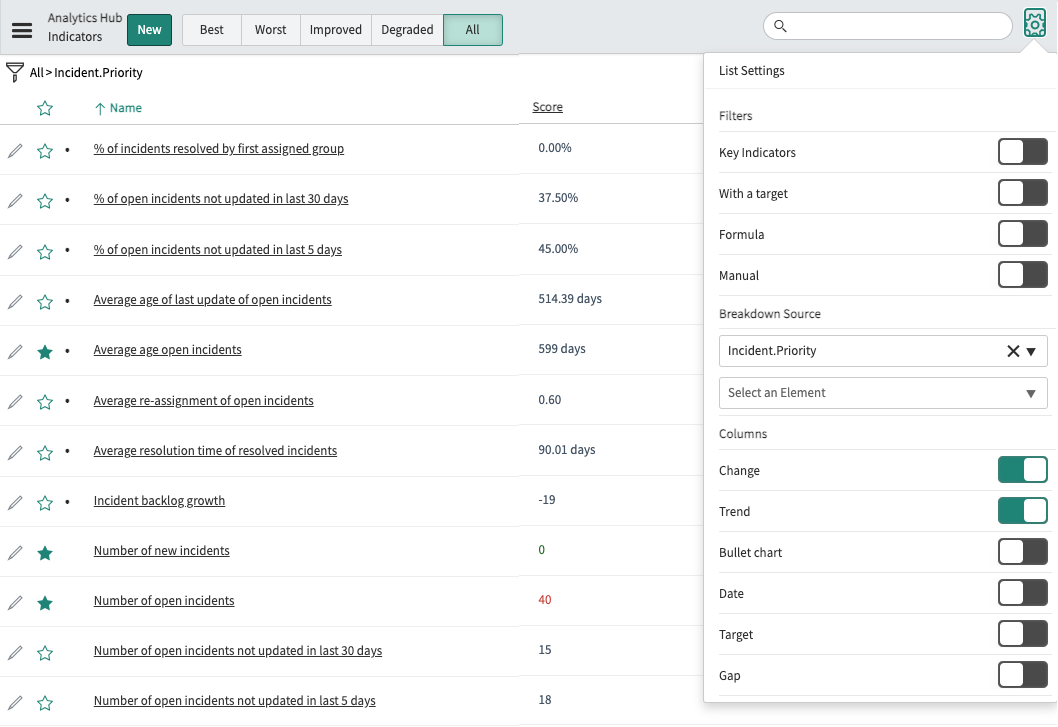Image resolution: width=1058 pixels, height=727 pixels.
Task: Unfavorite Number of open incidents star
Action: pyautogui.click(x=45, y=603)
